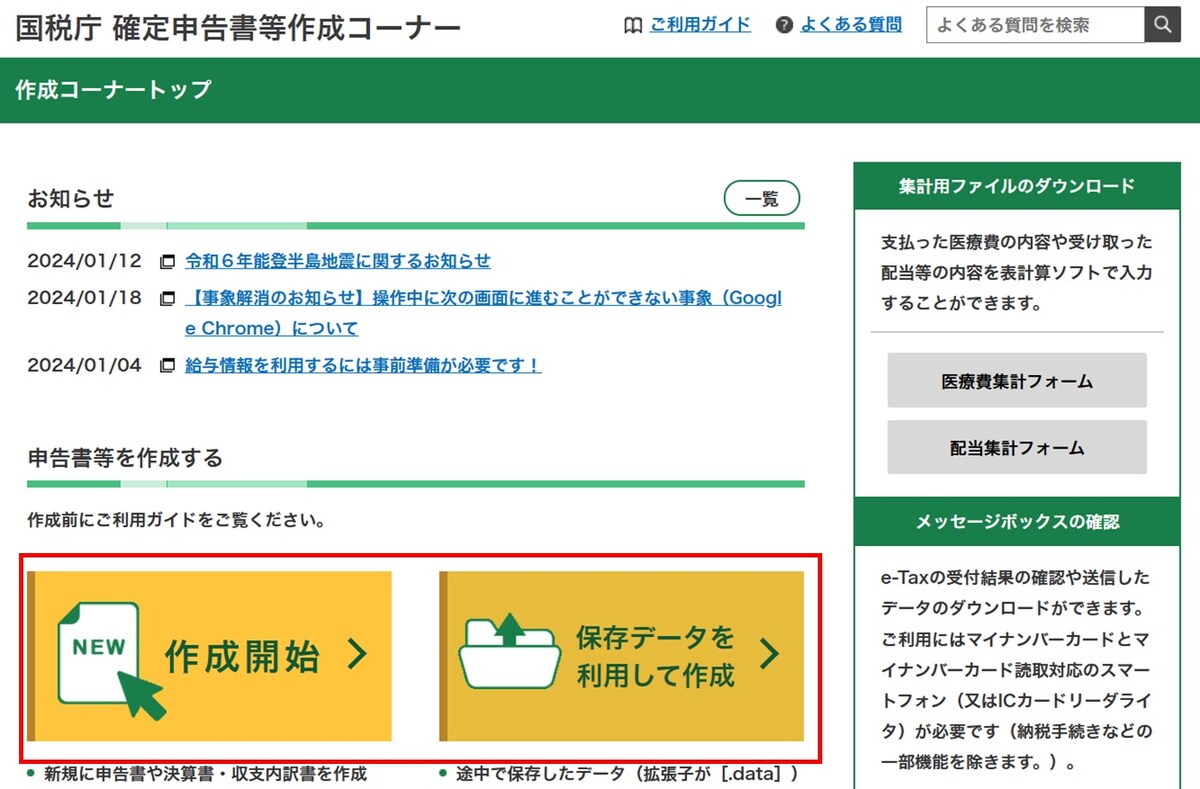The height and width of the screenshot is (789, 1200).
Task: Click the folder upload icon in 保存データ
Action: click(509, 652)
